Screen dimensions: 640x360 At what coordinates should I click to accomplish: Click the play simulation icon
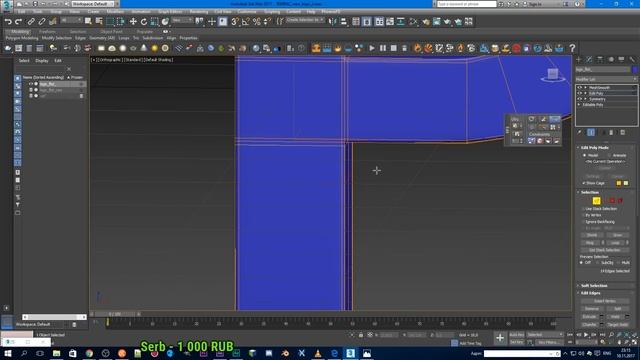point(372,48)
